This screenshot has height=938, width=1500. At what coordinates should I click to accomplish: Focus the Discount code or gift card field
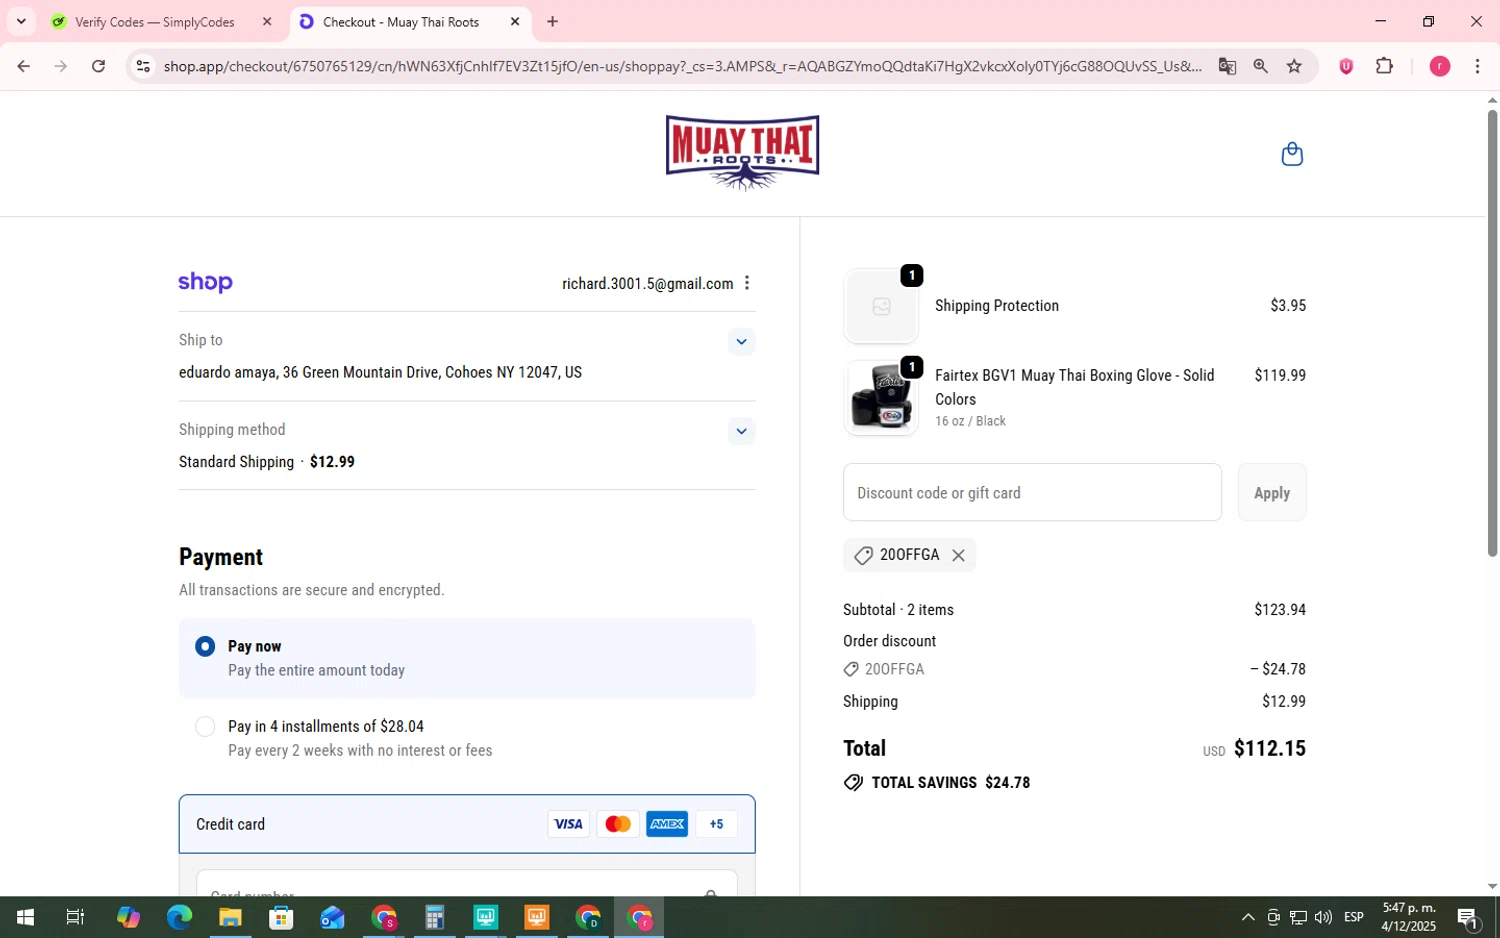click(x=1032, y=492)
